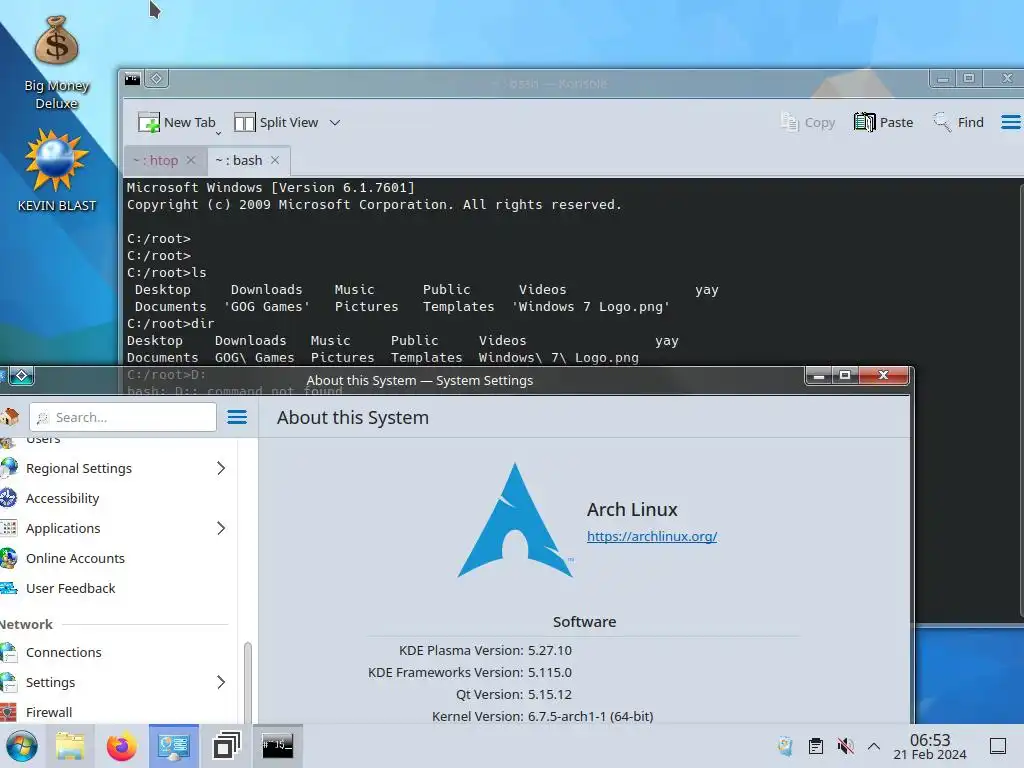Click the virtual desktops taskbar icon
Screen dimensions: 1024x768
(226, 746)
